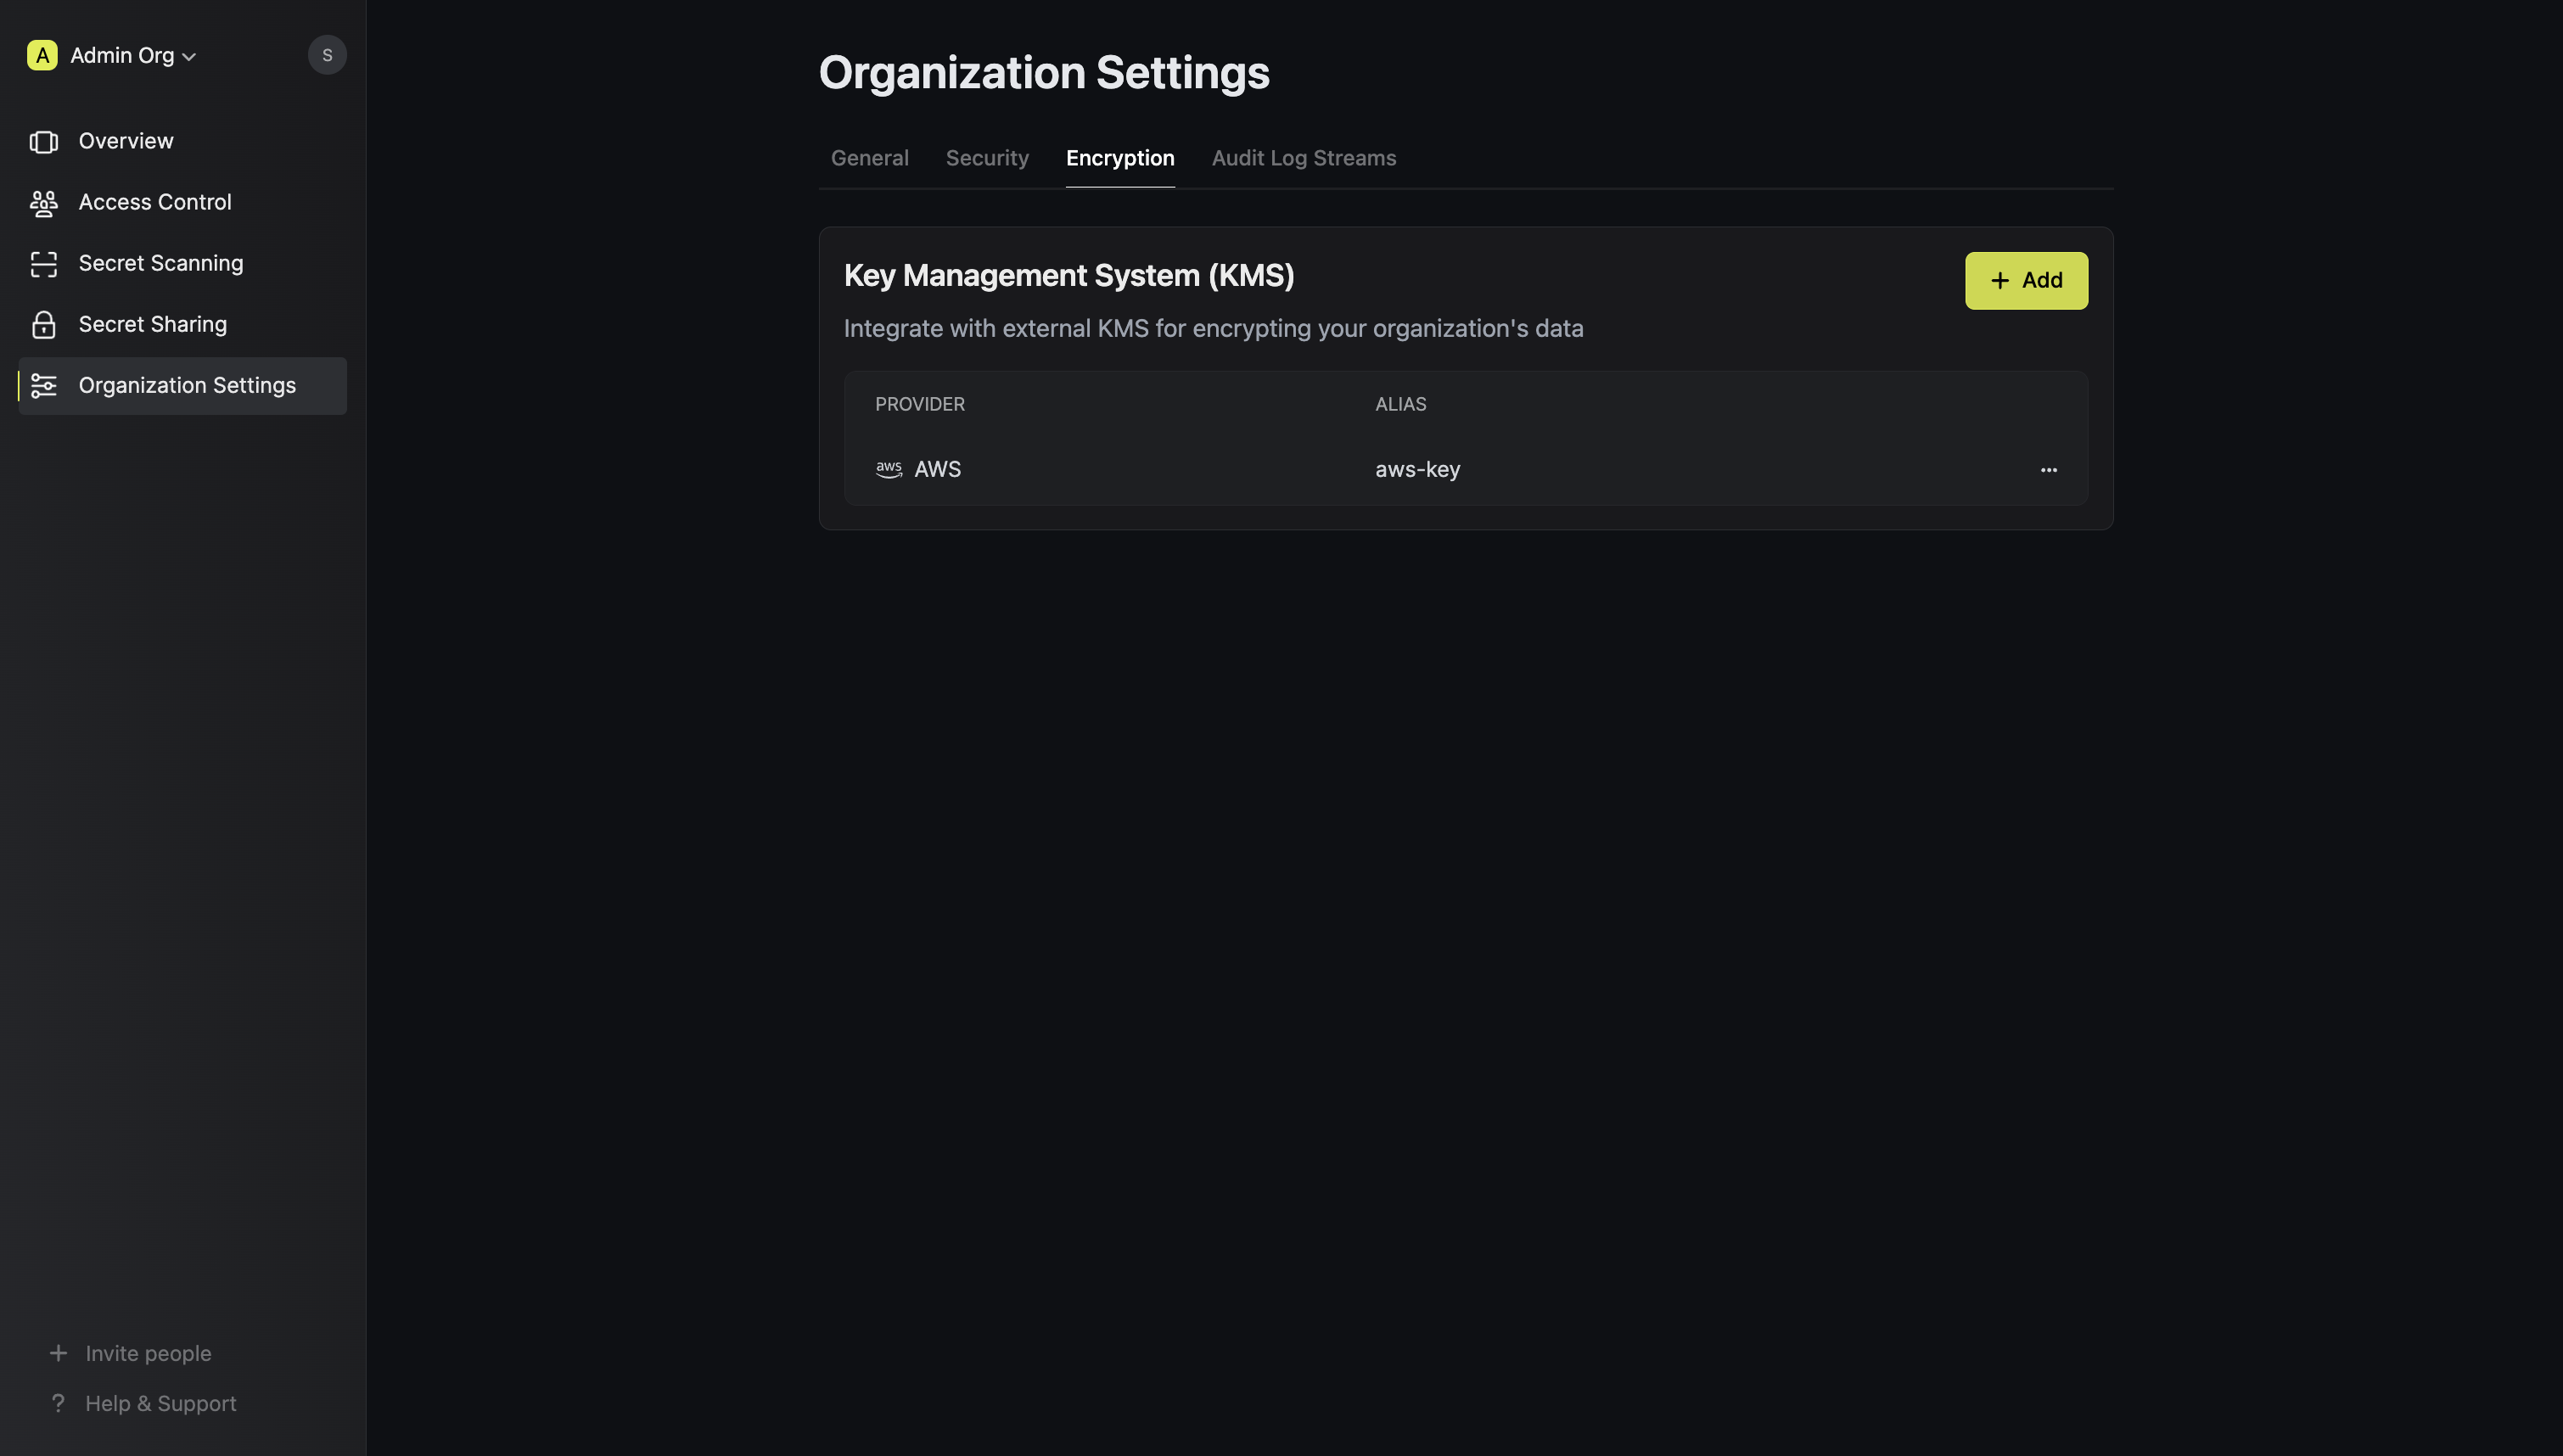This screenshot has height=1456, width=2563.
Task: Switch to the General tab
Action: (869, 158)
